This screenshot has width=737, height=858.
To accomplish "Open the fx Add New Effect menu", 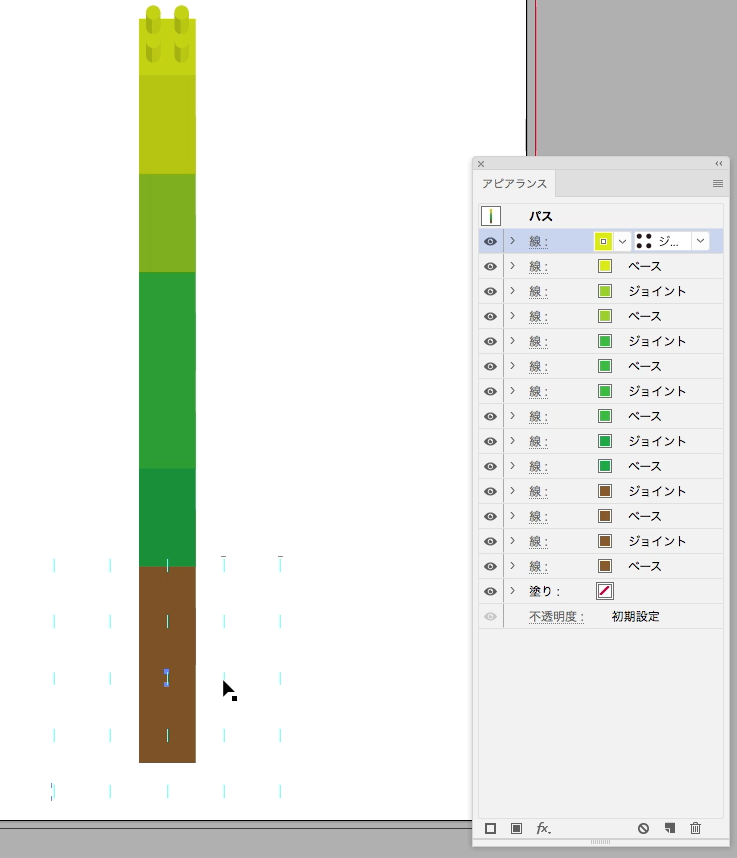I will coord(543,828).
